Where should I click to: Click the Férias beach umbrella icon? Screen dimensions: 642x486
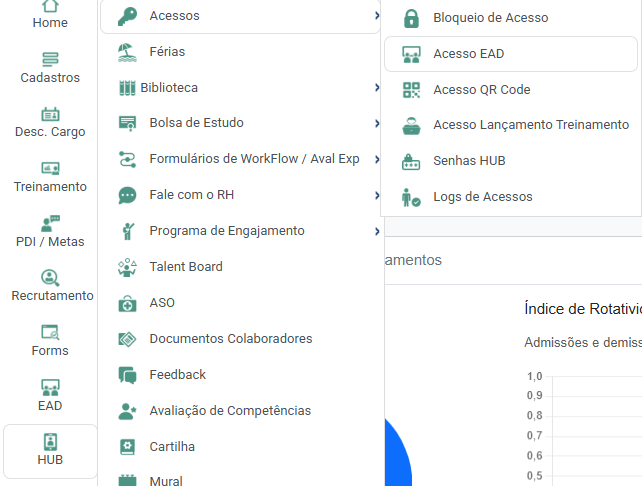click(x=127, y=51)
